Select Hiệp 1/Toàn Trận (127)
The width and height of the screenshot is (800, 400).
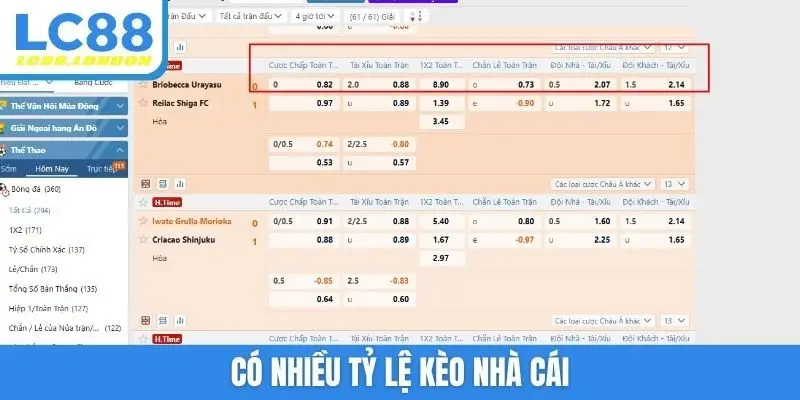click(x=48, y=309)
